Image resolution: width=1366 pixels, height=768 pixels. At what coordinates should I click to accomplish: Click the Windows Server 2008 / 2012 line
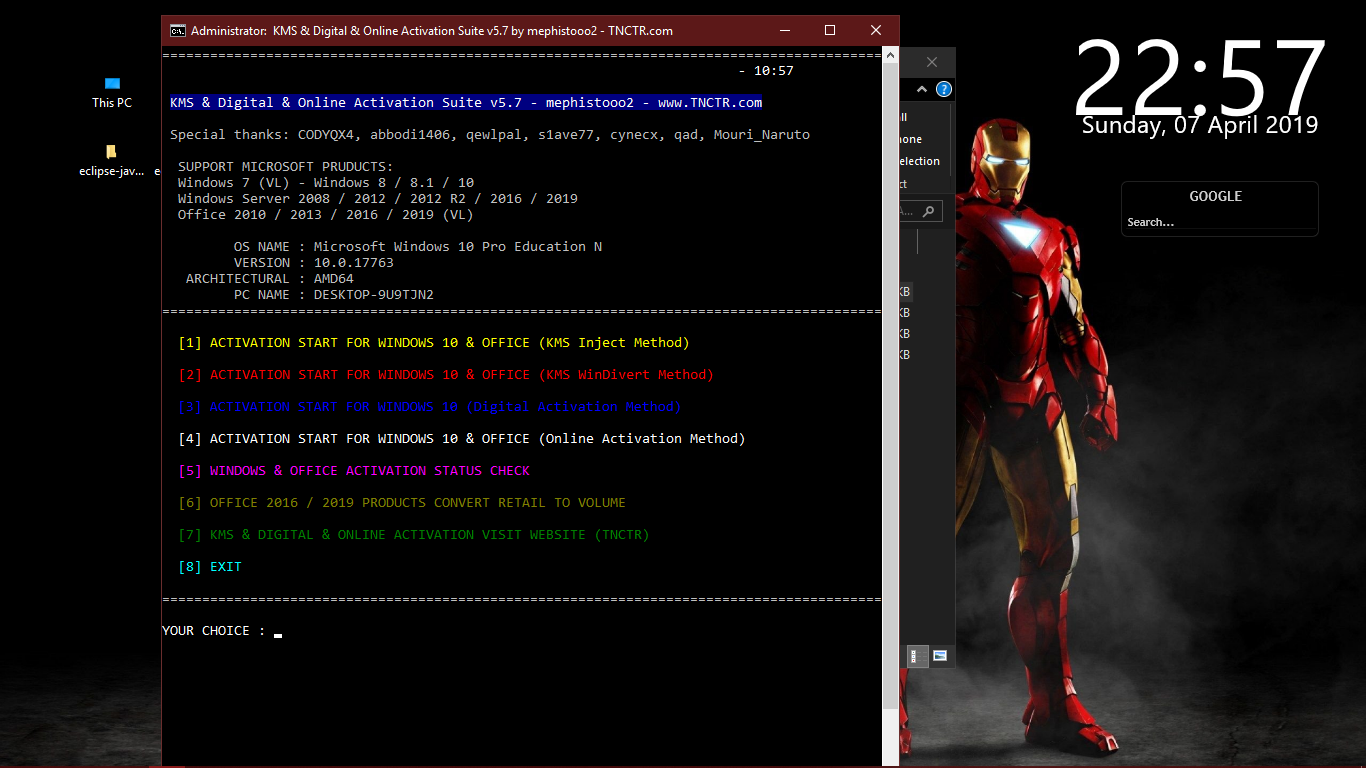click(378, 199)
